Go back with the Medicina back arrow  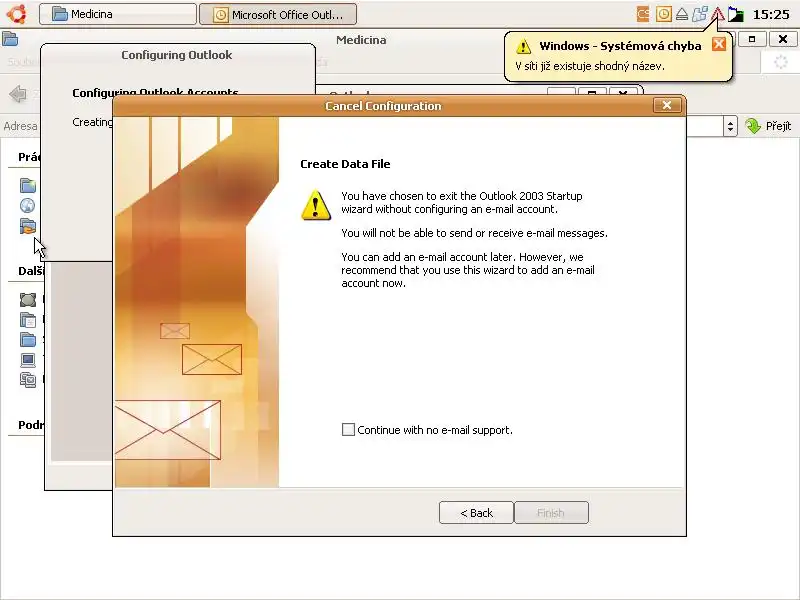[18, 94]
